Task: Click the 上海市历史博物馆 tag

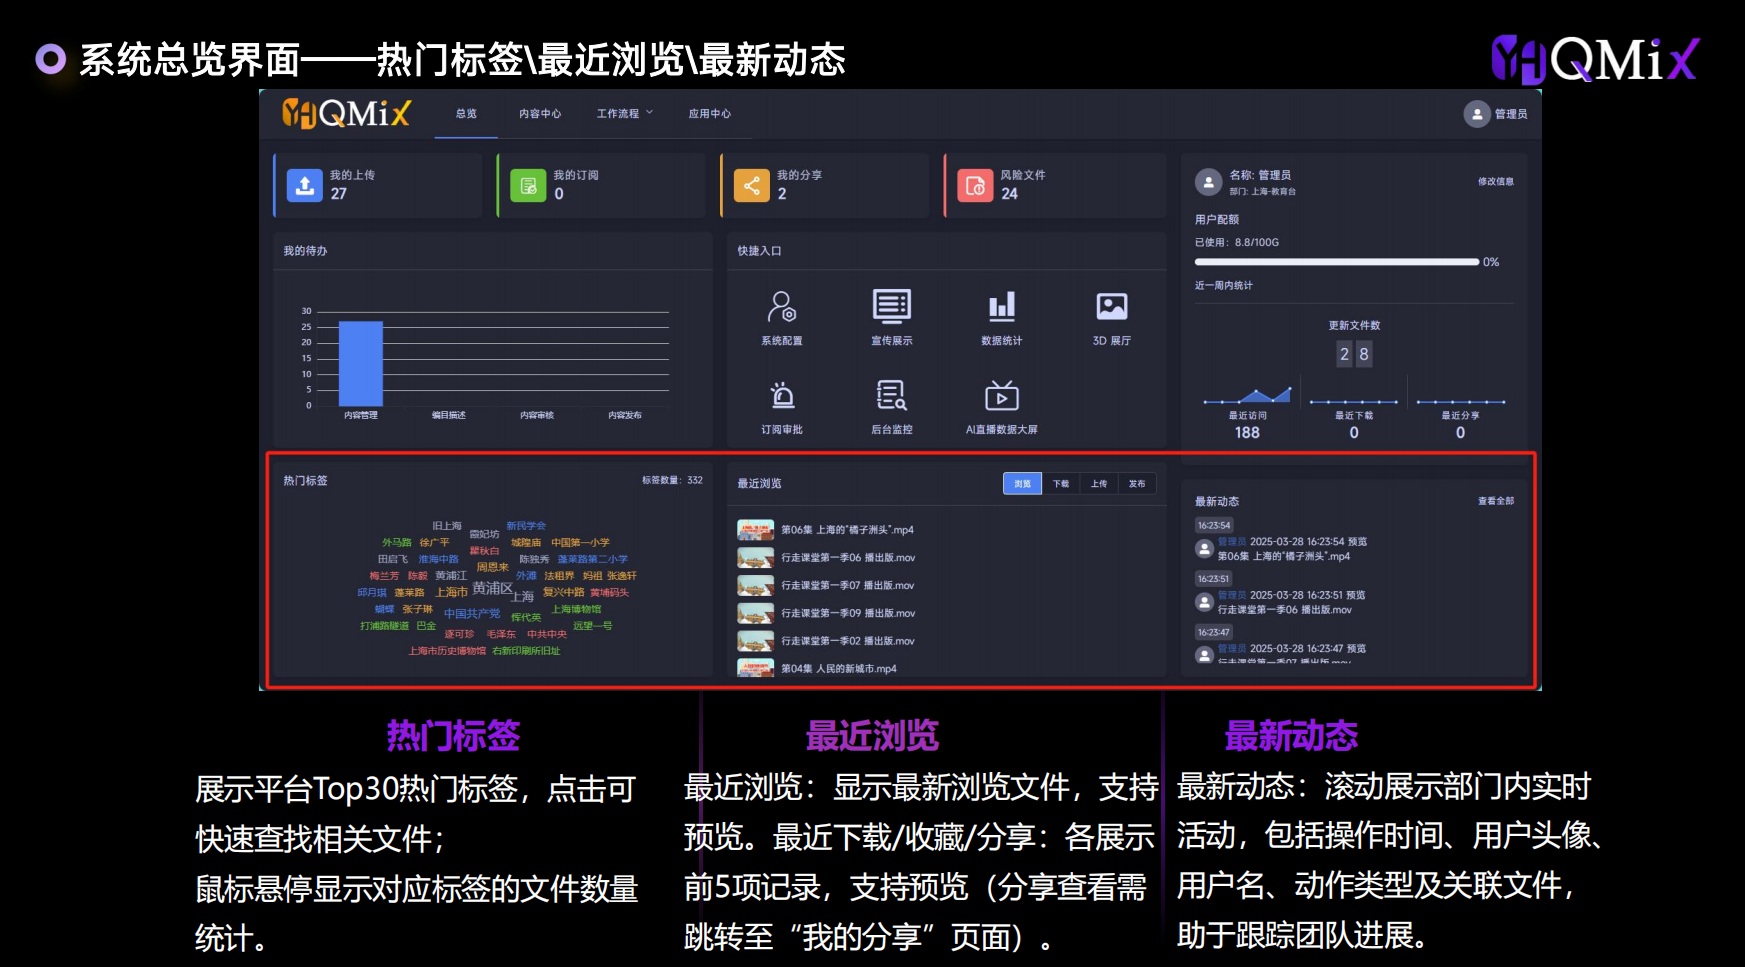Action: (447, 651)
